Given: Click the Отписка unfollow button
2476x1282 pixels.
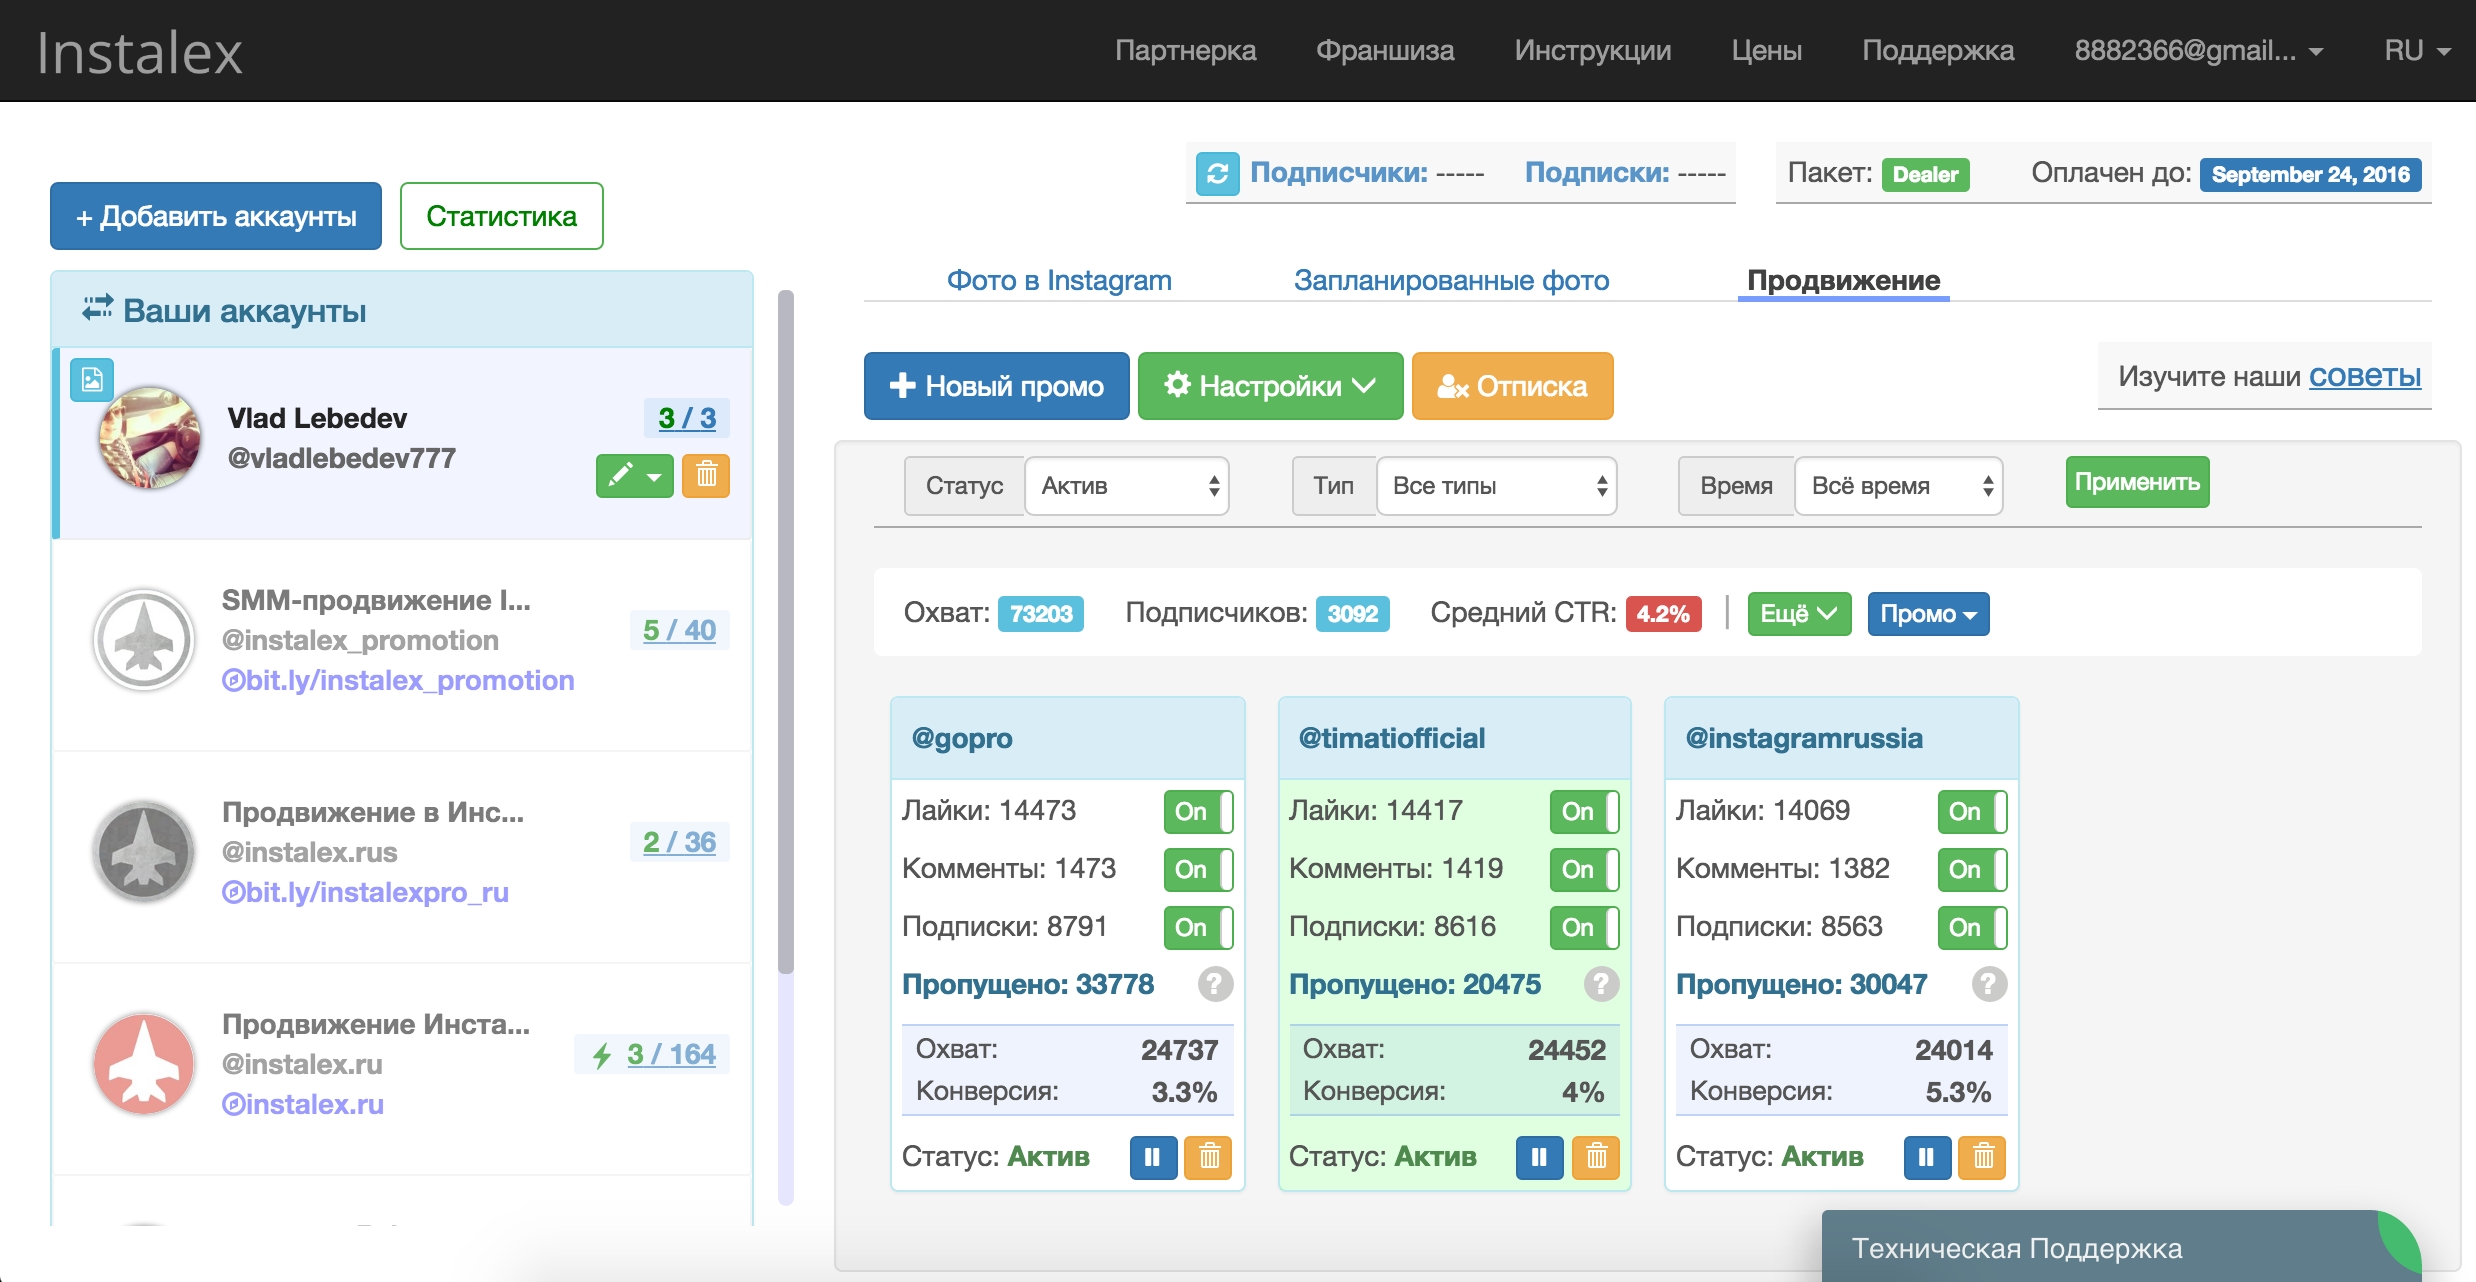Looking at the screenshot, I should (1512, 386).
